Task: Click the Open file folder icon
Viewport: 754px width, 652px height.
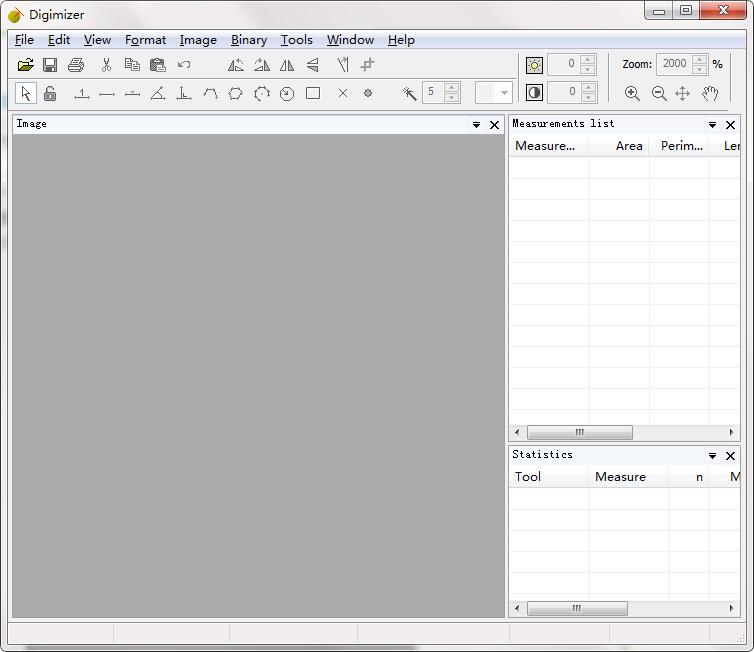Action: point(25,64)
